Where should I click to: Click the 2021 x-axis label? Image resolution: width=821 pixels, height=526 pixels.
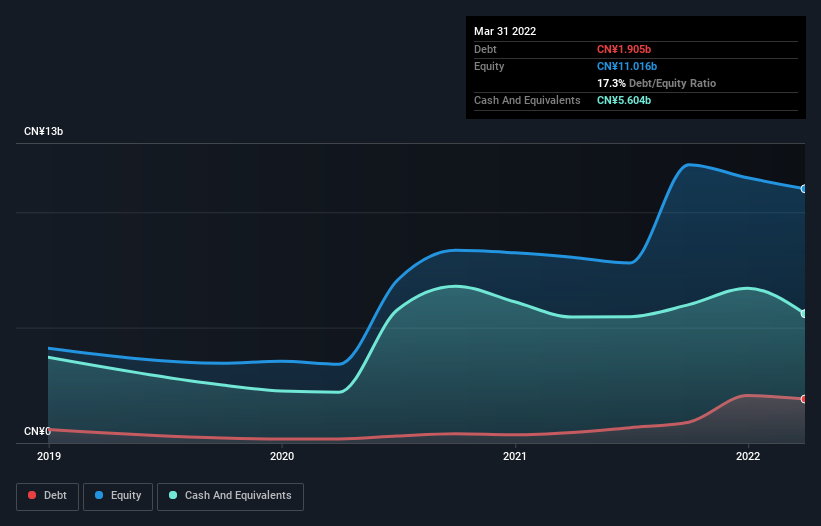point(515,456)
